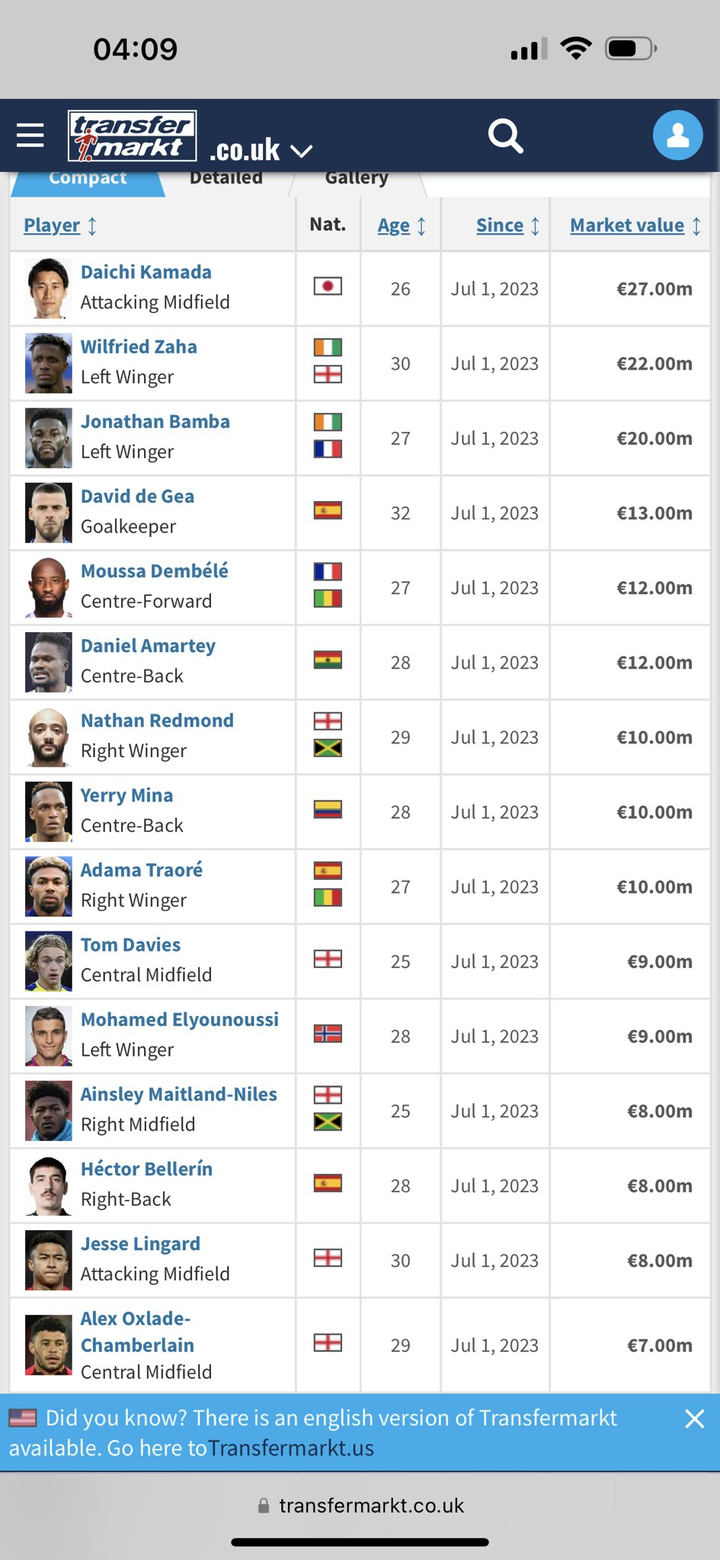Follow the Transfermarkt.us link in banner
The image size is (720, 1560).
coord(291,1448)
